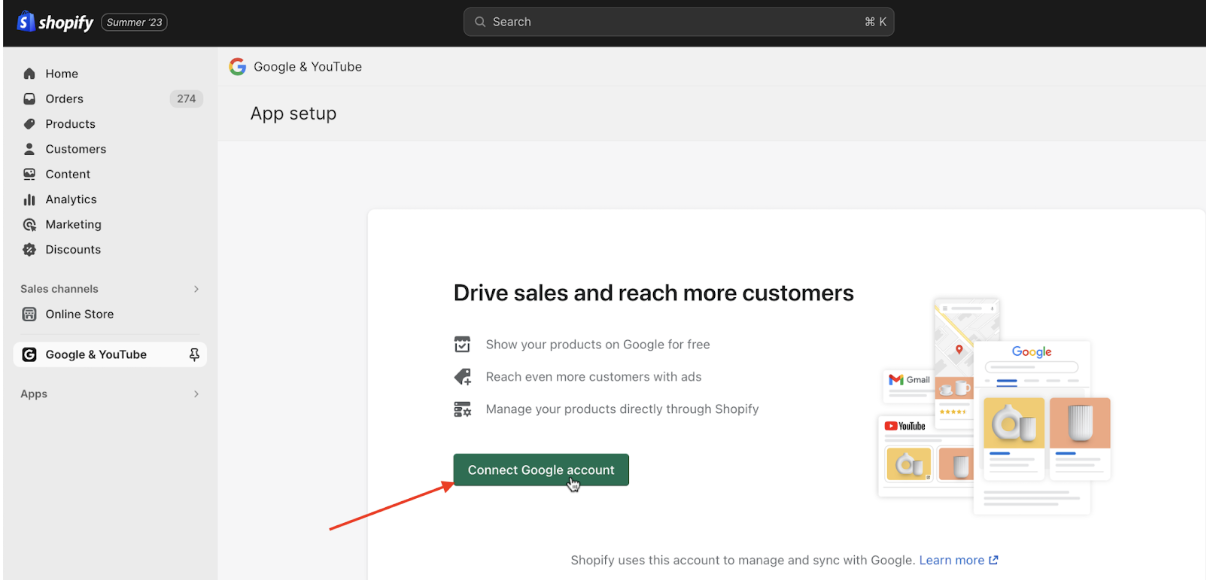Screen dimensions: 1206x580
Task: Click Manage your products directly through Shopify
Action: (x=622, y=409)
